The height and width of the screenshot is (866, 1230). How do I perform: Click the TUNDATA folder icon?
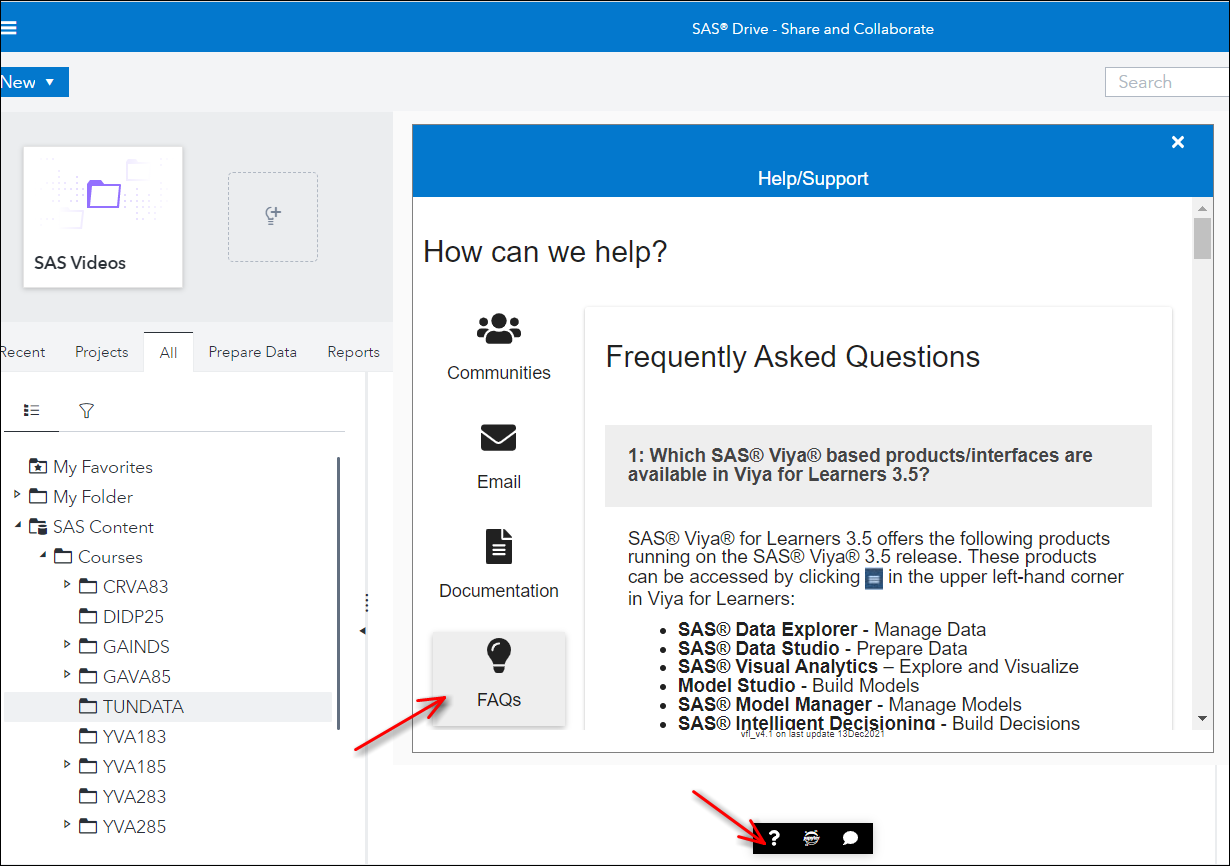(88, 706)
